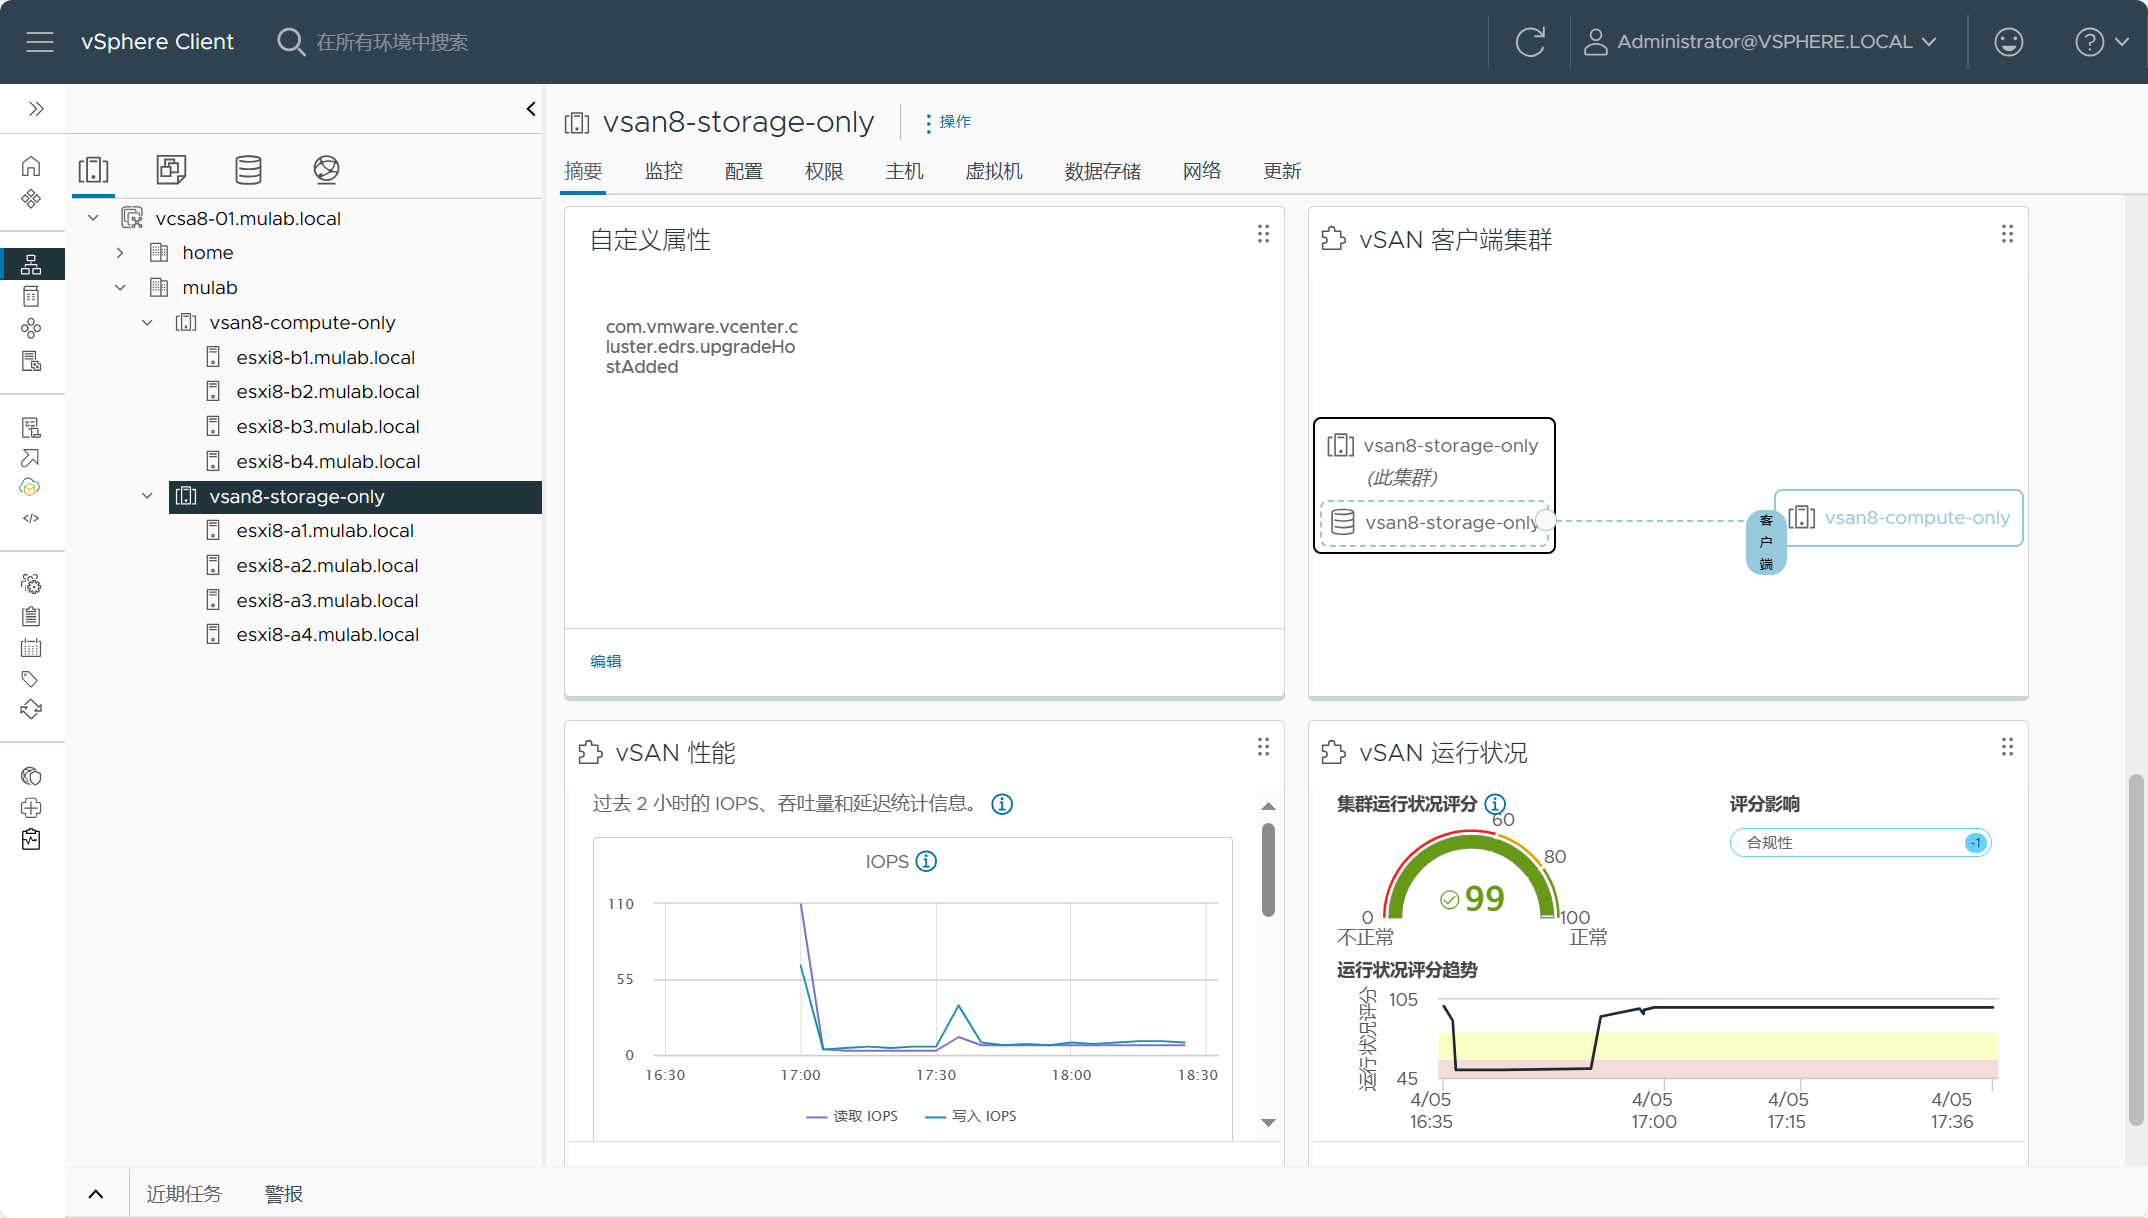Select Hosts and Clusters inventory view icon
This screenshot has height=1218, width=2148.
(x=94, y=170)
